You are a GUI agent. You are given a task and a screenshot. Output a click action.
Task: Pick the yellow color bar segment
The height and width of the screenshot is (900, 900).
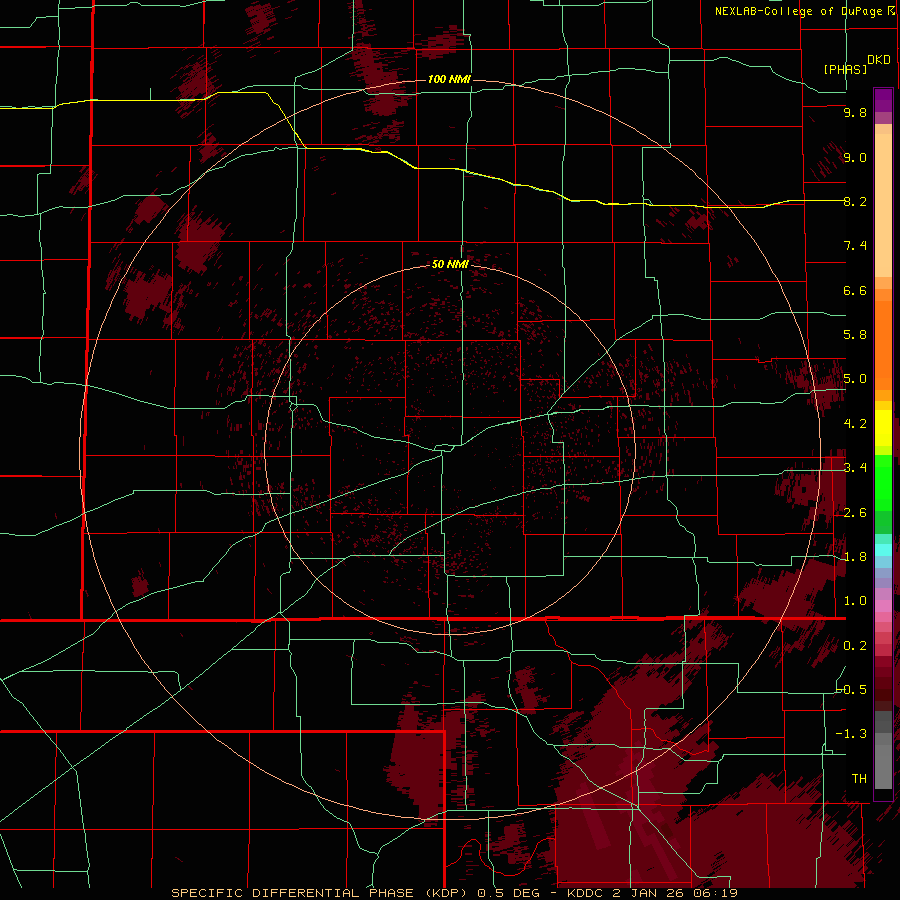pyautogui.click(x=883, y=428)
